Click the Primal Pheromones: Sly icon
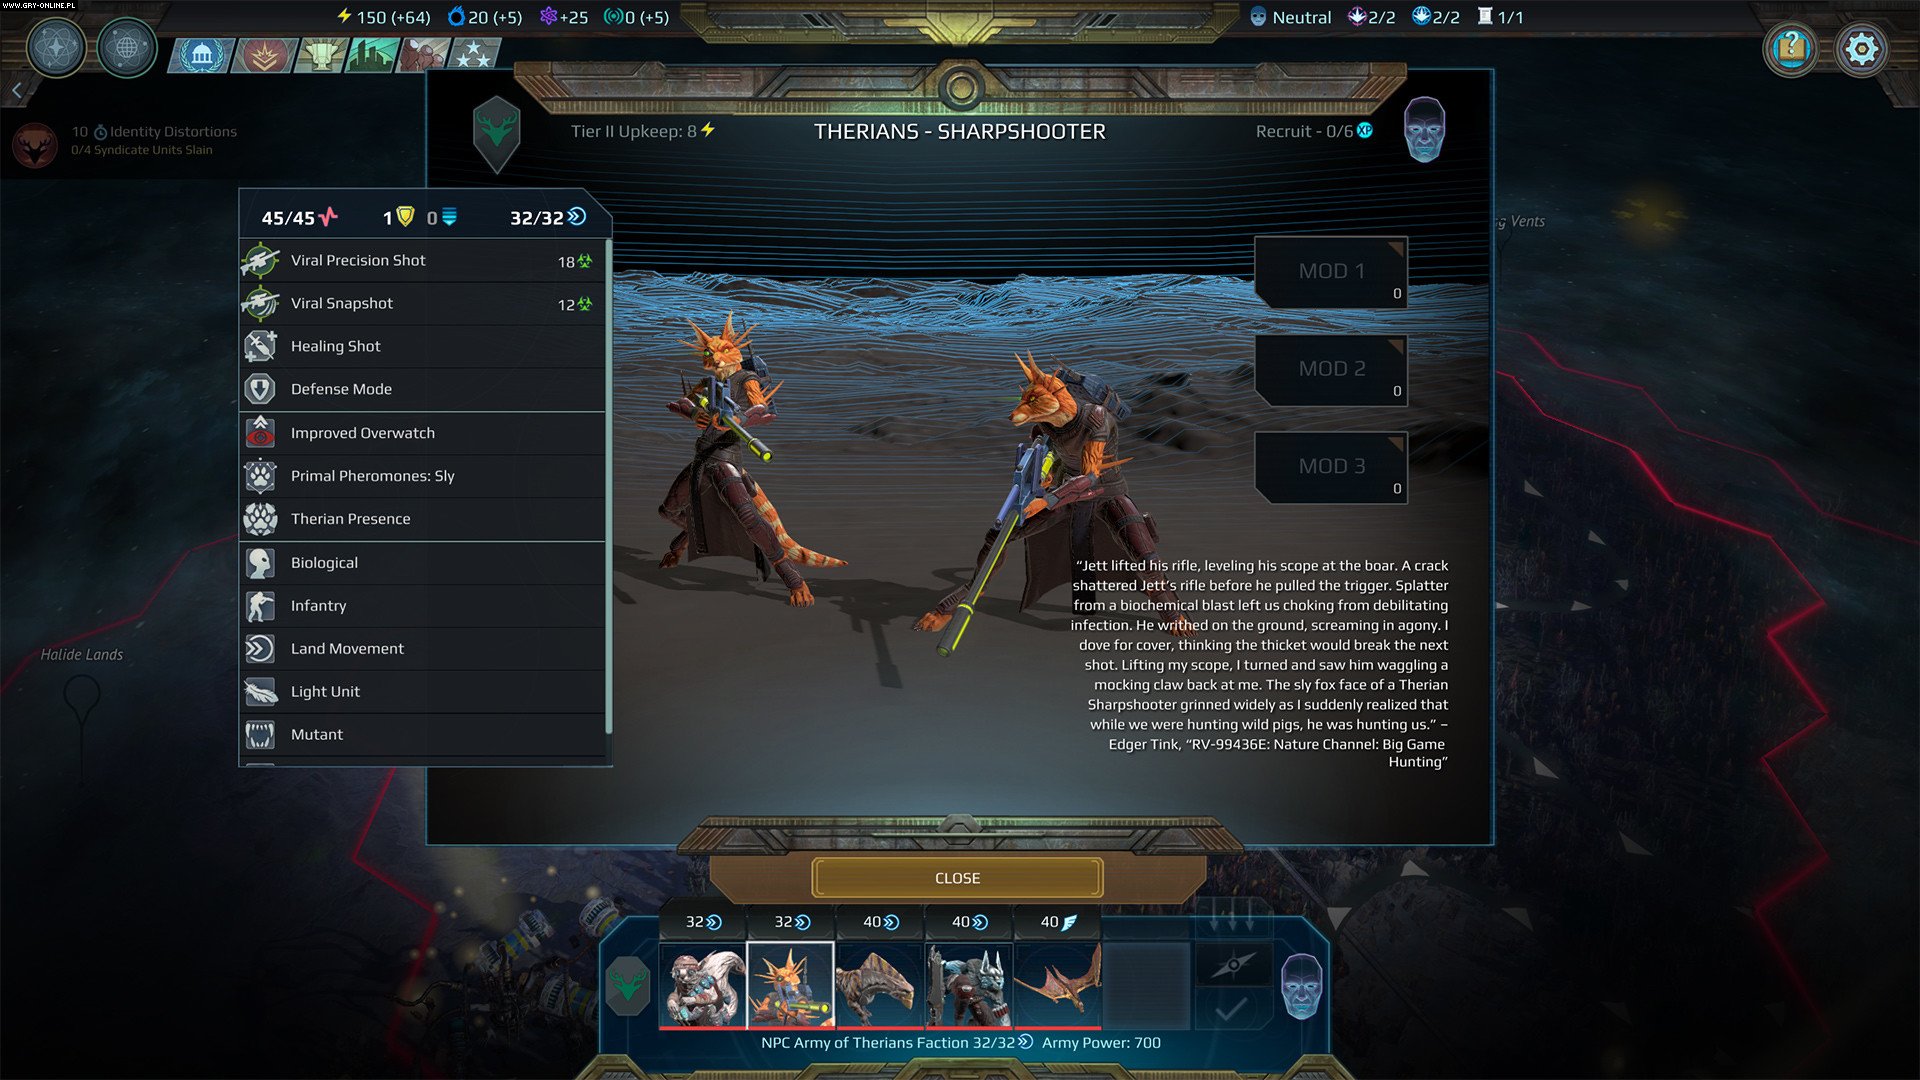 pos(260,475)
